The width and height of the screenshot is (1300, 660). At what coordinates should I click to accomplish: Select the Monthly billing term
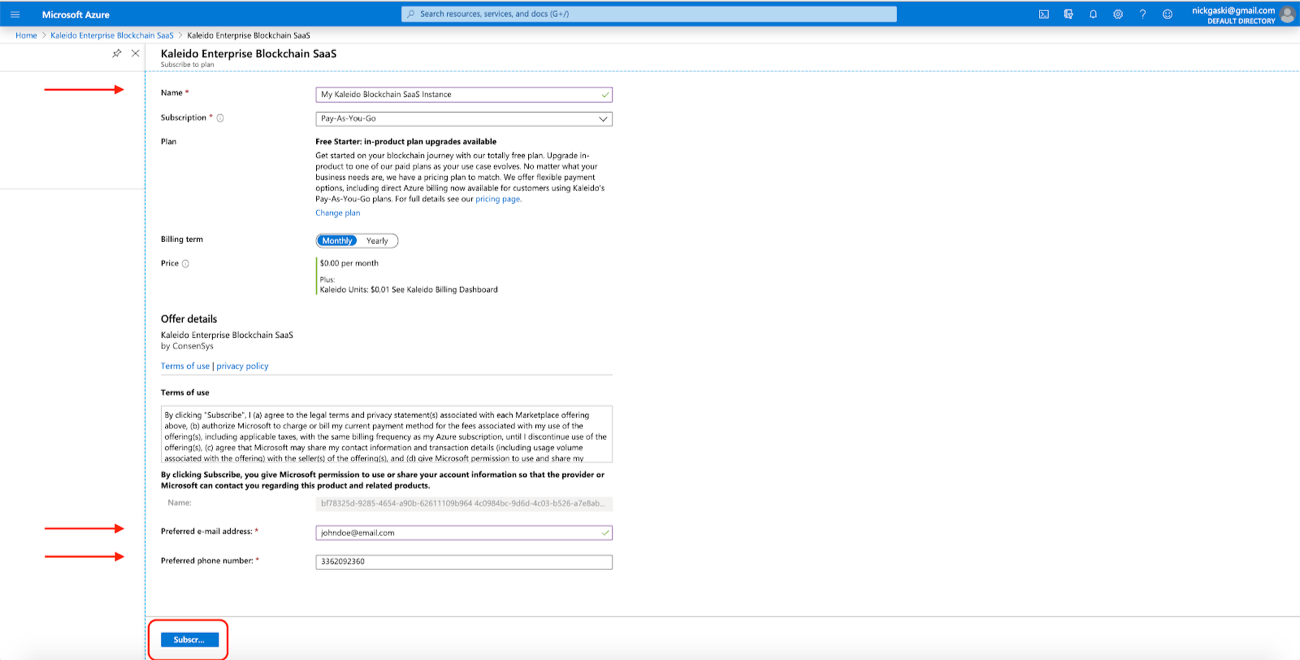[x=337, y=241]
